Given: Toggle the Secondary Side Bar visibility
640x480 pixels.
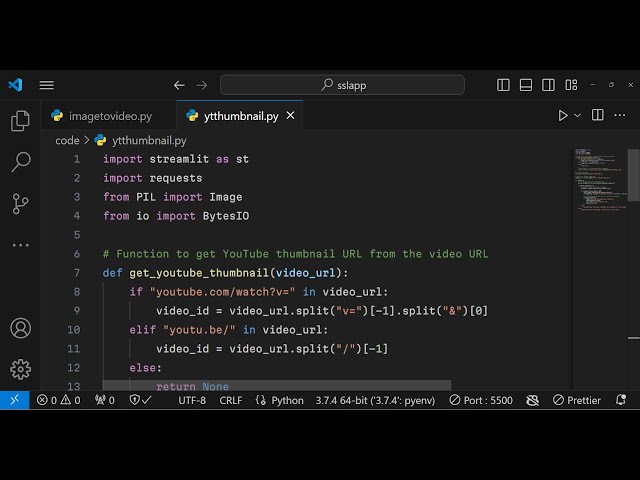Looking at the screenshot, I should (547, 85).
